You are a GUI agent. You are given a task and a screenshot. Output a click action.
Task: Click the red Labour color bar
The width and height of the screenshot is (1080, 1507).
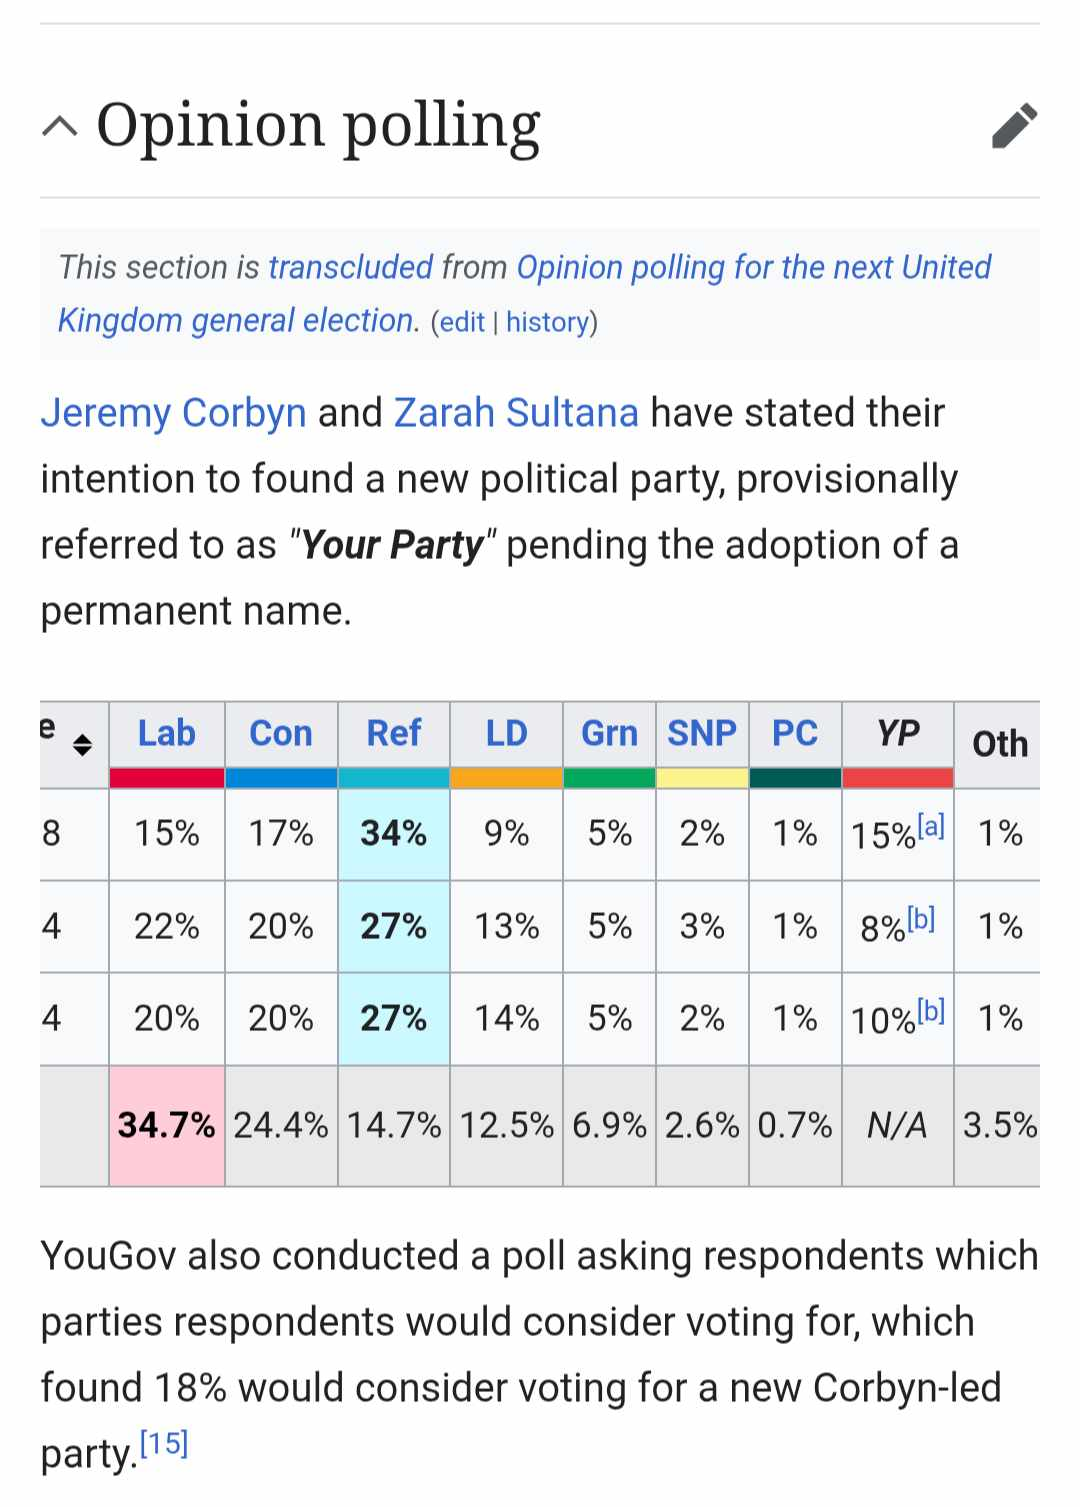(167, 778)
